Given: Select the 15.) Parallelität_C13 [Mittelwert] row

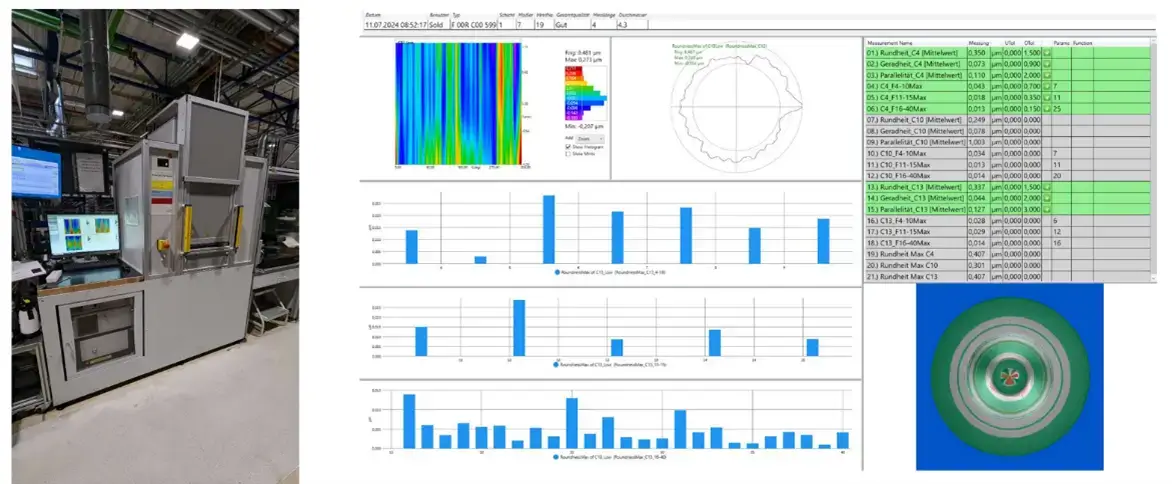Looking at the screenshot, I should [1010, 209].
